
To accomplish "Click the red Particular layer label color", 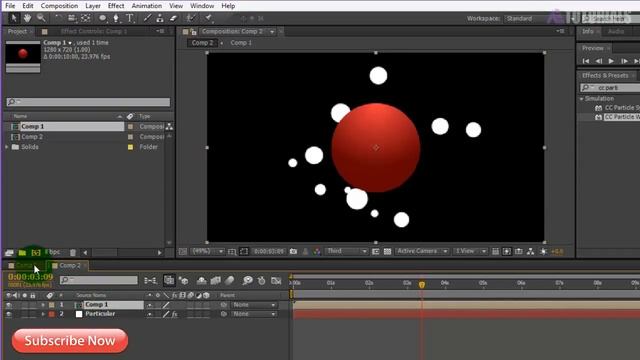I will pyautogui.click(x=51, y=314).
